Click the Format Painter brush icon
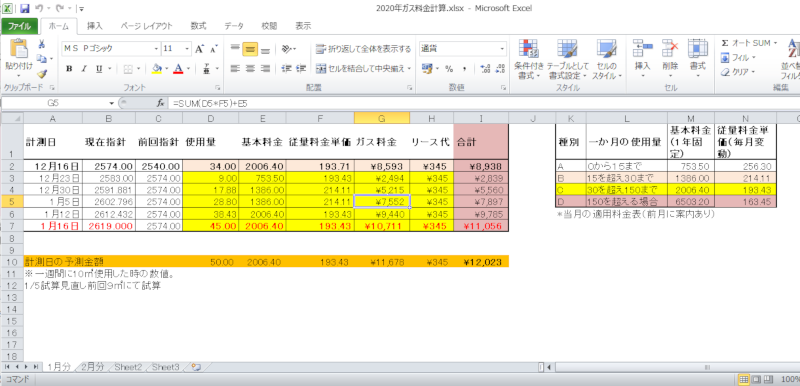This screenshot has width=800, height=386. 42,74
